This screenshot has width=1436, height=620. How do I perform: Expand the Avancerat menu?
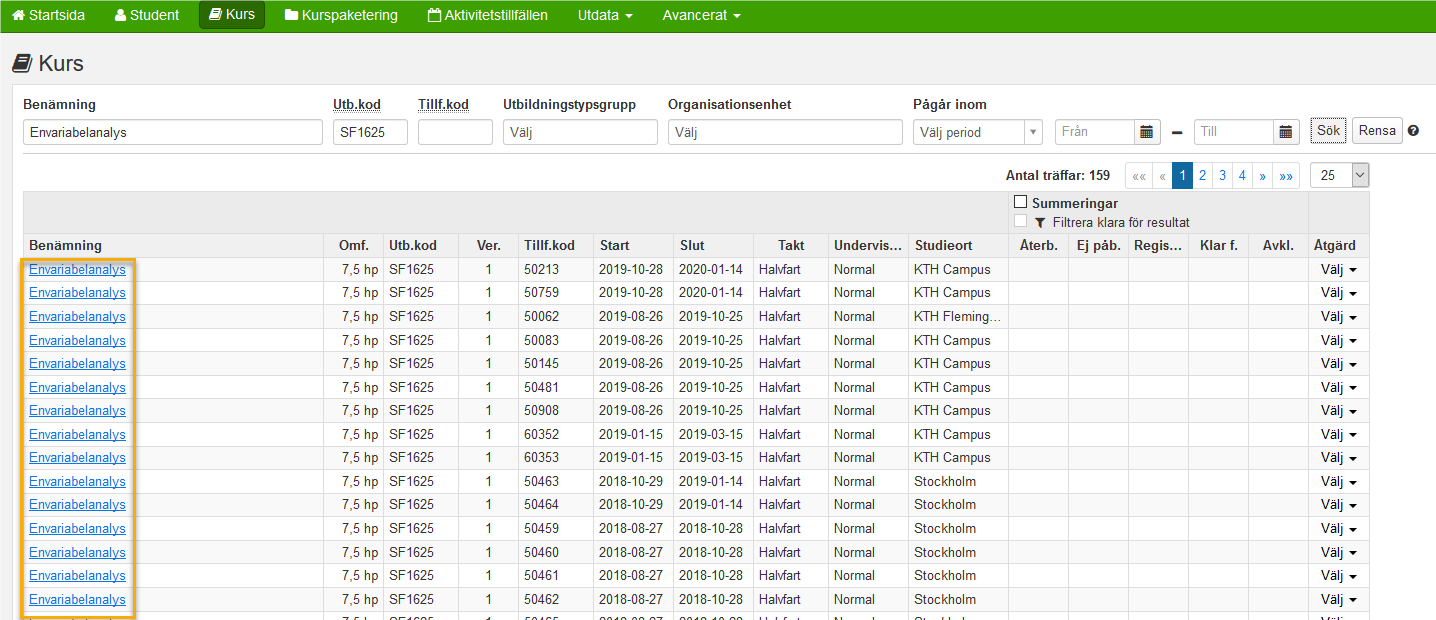click(701, 15)
